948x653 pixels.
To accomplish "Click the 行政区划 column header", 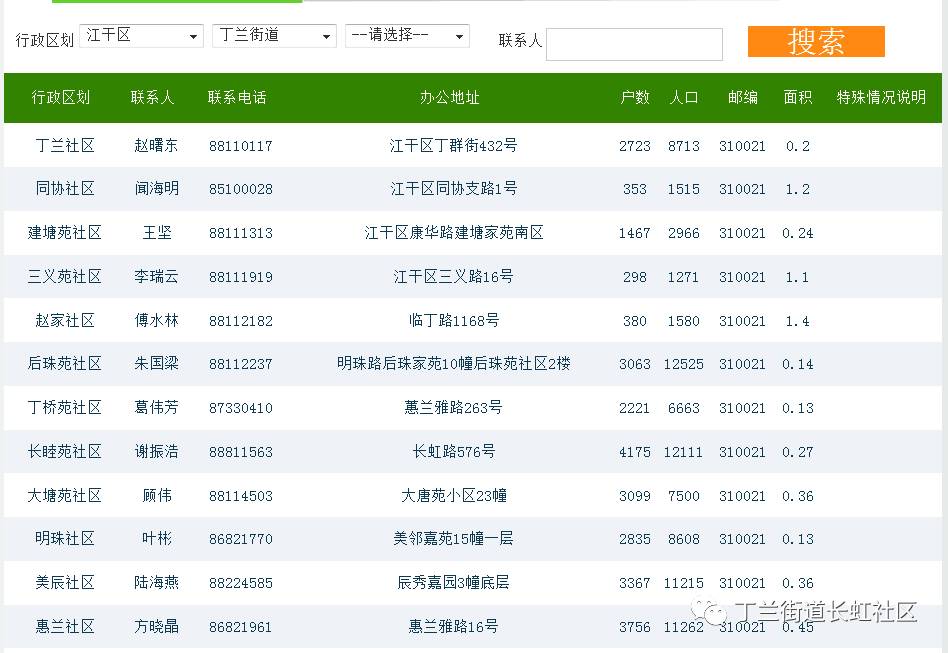I will click(60, 97).
